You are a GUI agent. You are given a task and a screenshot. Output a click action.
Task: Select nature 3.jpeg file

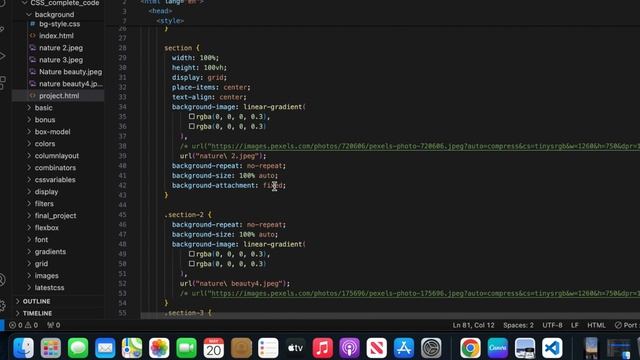(61, 60)
